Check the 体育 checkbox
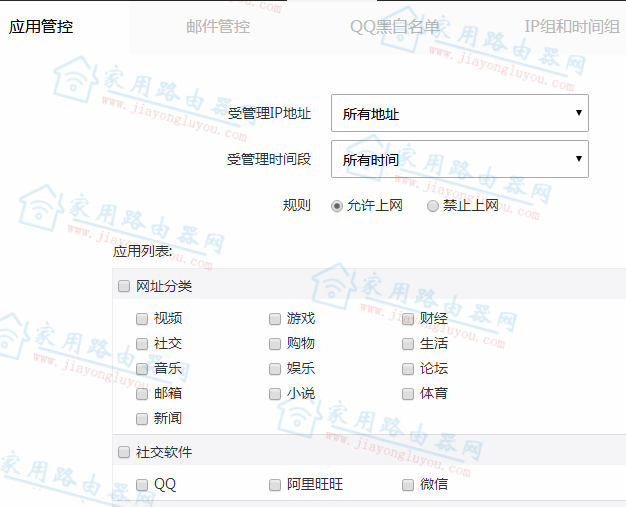 (408, 394)
